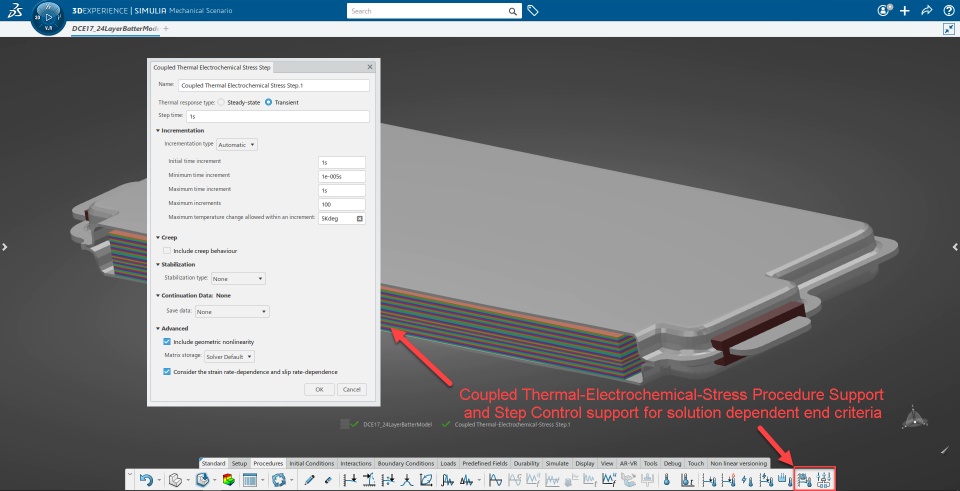Switch to the Setup tab
Viewport: 960px width, 491px height.
239,463
